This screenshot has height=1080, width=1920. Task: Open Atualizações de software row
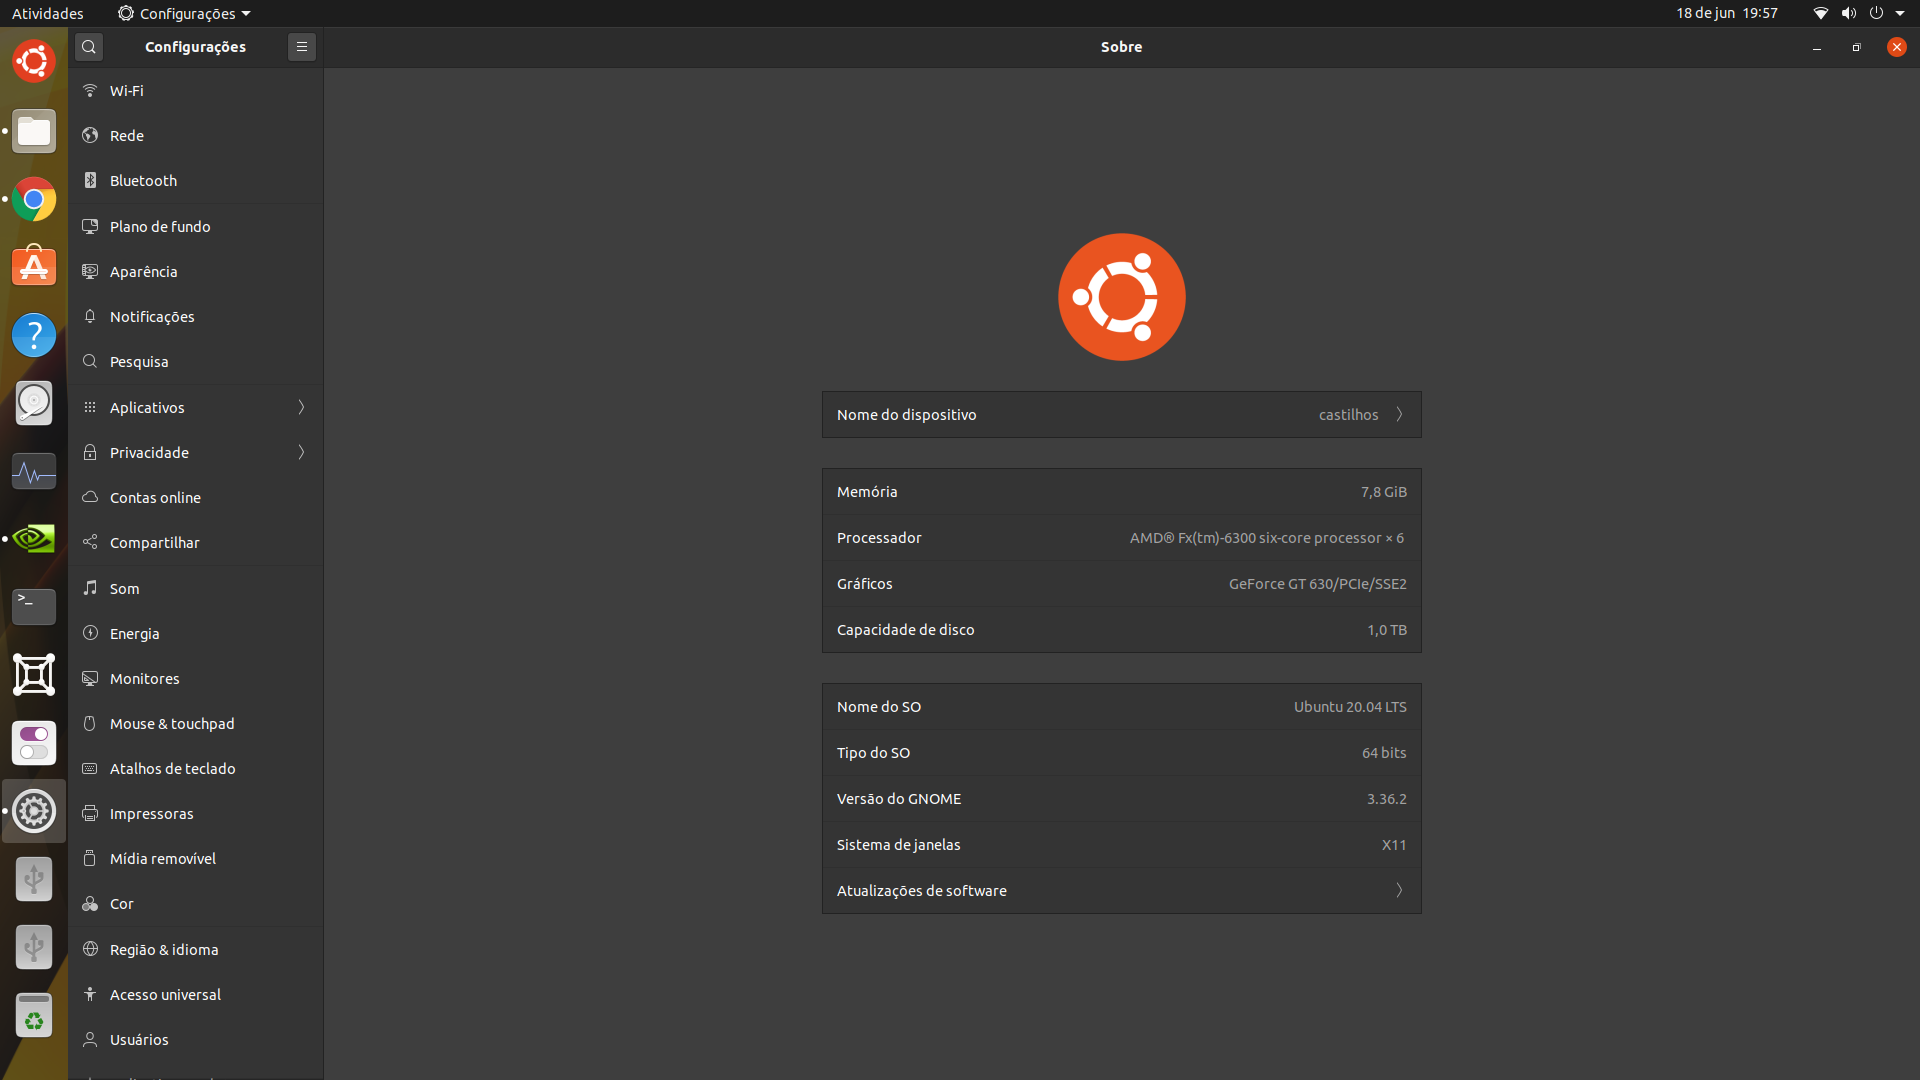point(1121,891)
